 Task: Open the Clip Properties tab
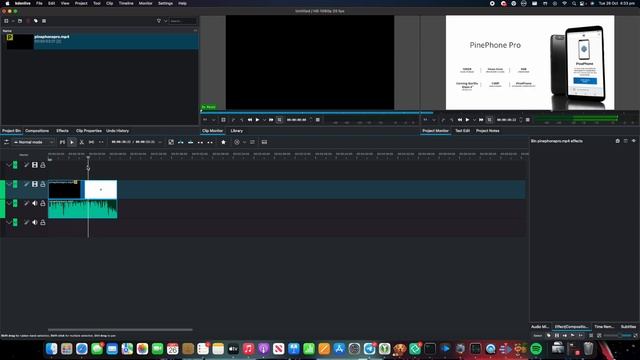click(x=89, y=131)
